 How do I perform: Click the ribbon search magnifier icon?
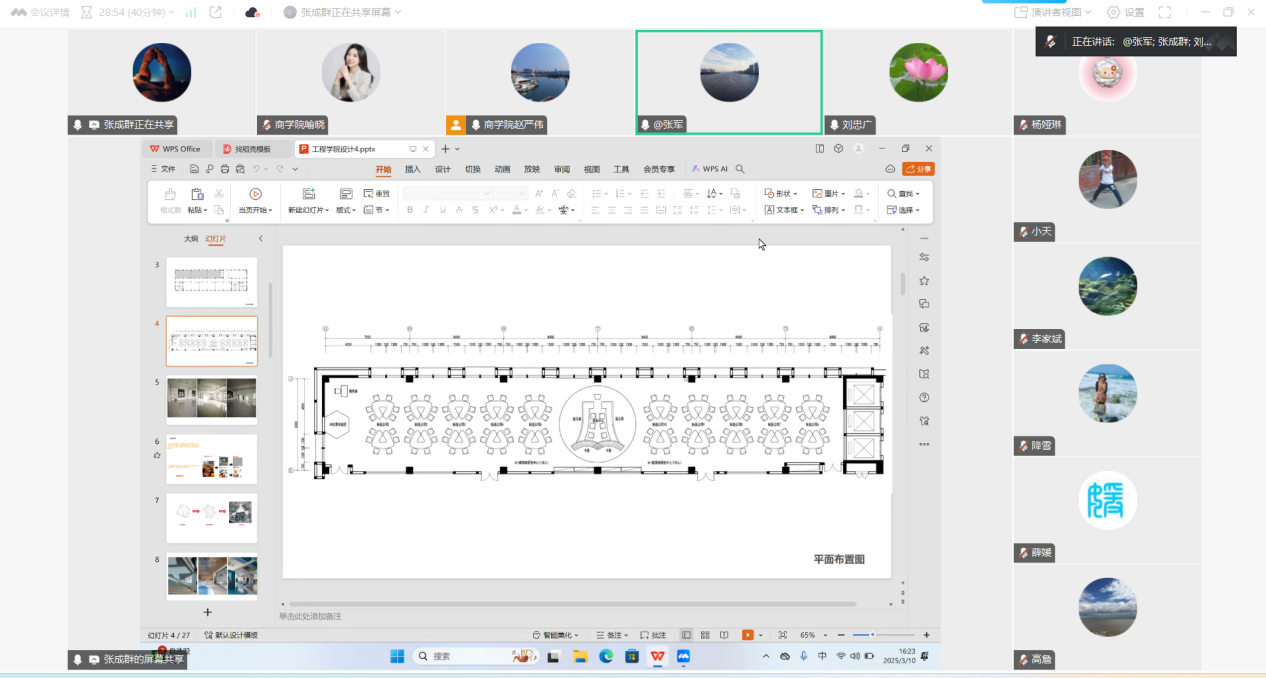pos(740,169)
